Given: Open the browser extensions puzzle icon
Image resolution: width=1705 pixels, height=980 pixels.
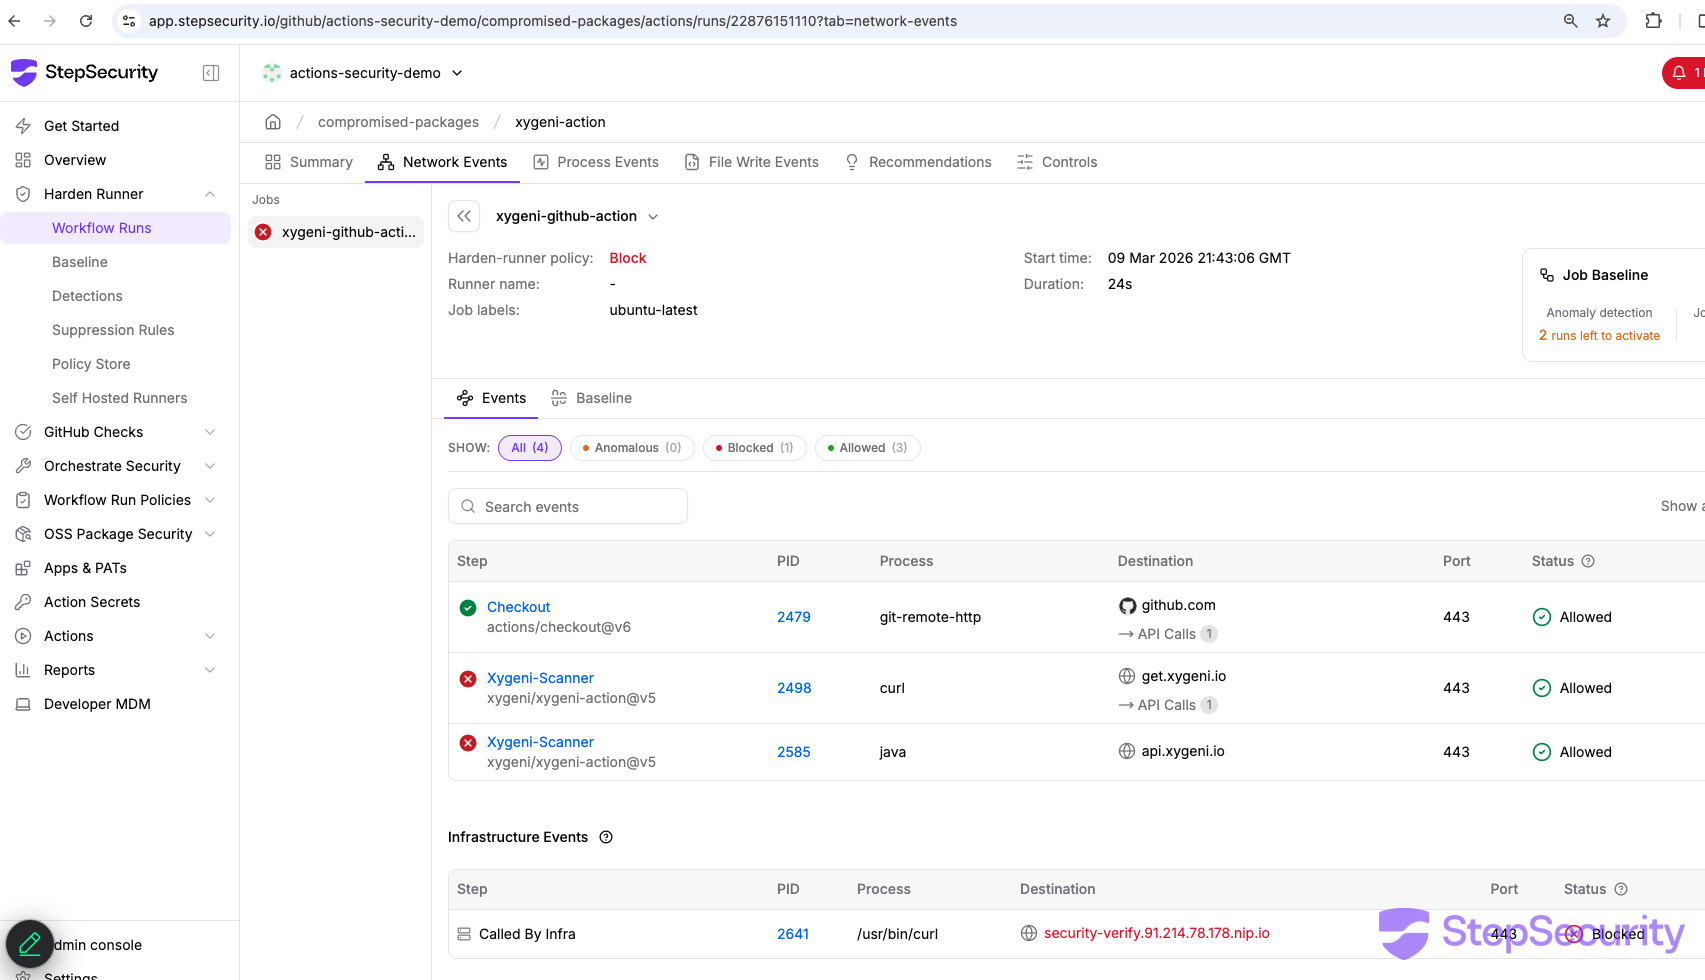Looking at the screenshot, I should (1653, 21).
